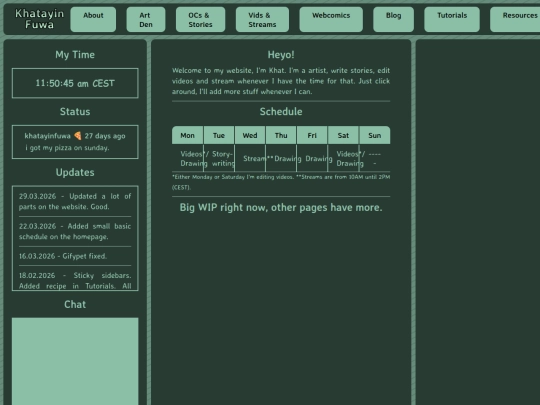This screenshot has height=405, width=540.
Task: Click the '27 days ago' timestamp
Action: [105, 136]
